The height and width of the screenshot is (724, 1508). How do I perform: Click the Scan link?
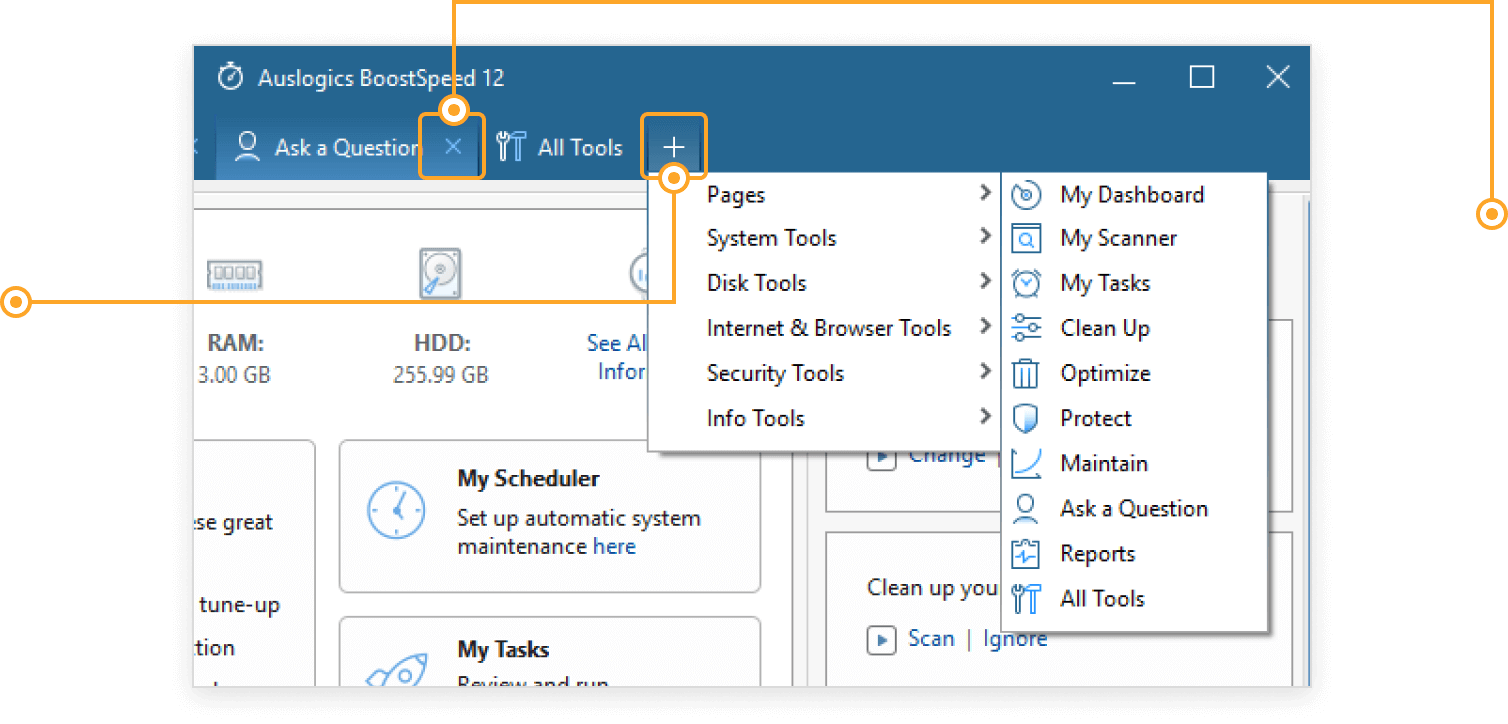(931, 639)
